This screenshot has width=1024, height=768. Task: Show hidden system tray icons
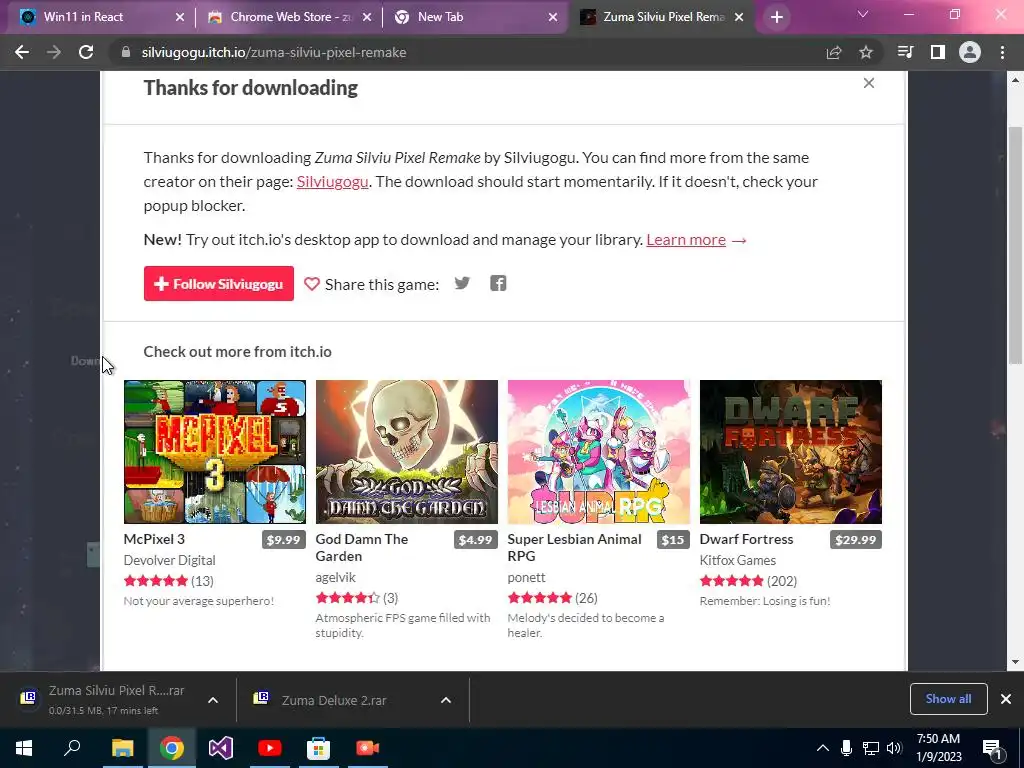[823, 748]
